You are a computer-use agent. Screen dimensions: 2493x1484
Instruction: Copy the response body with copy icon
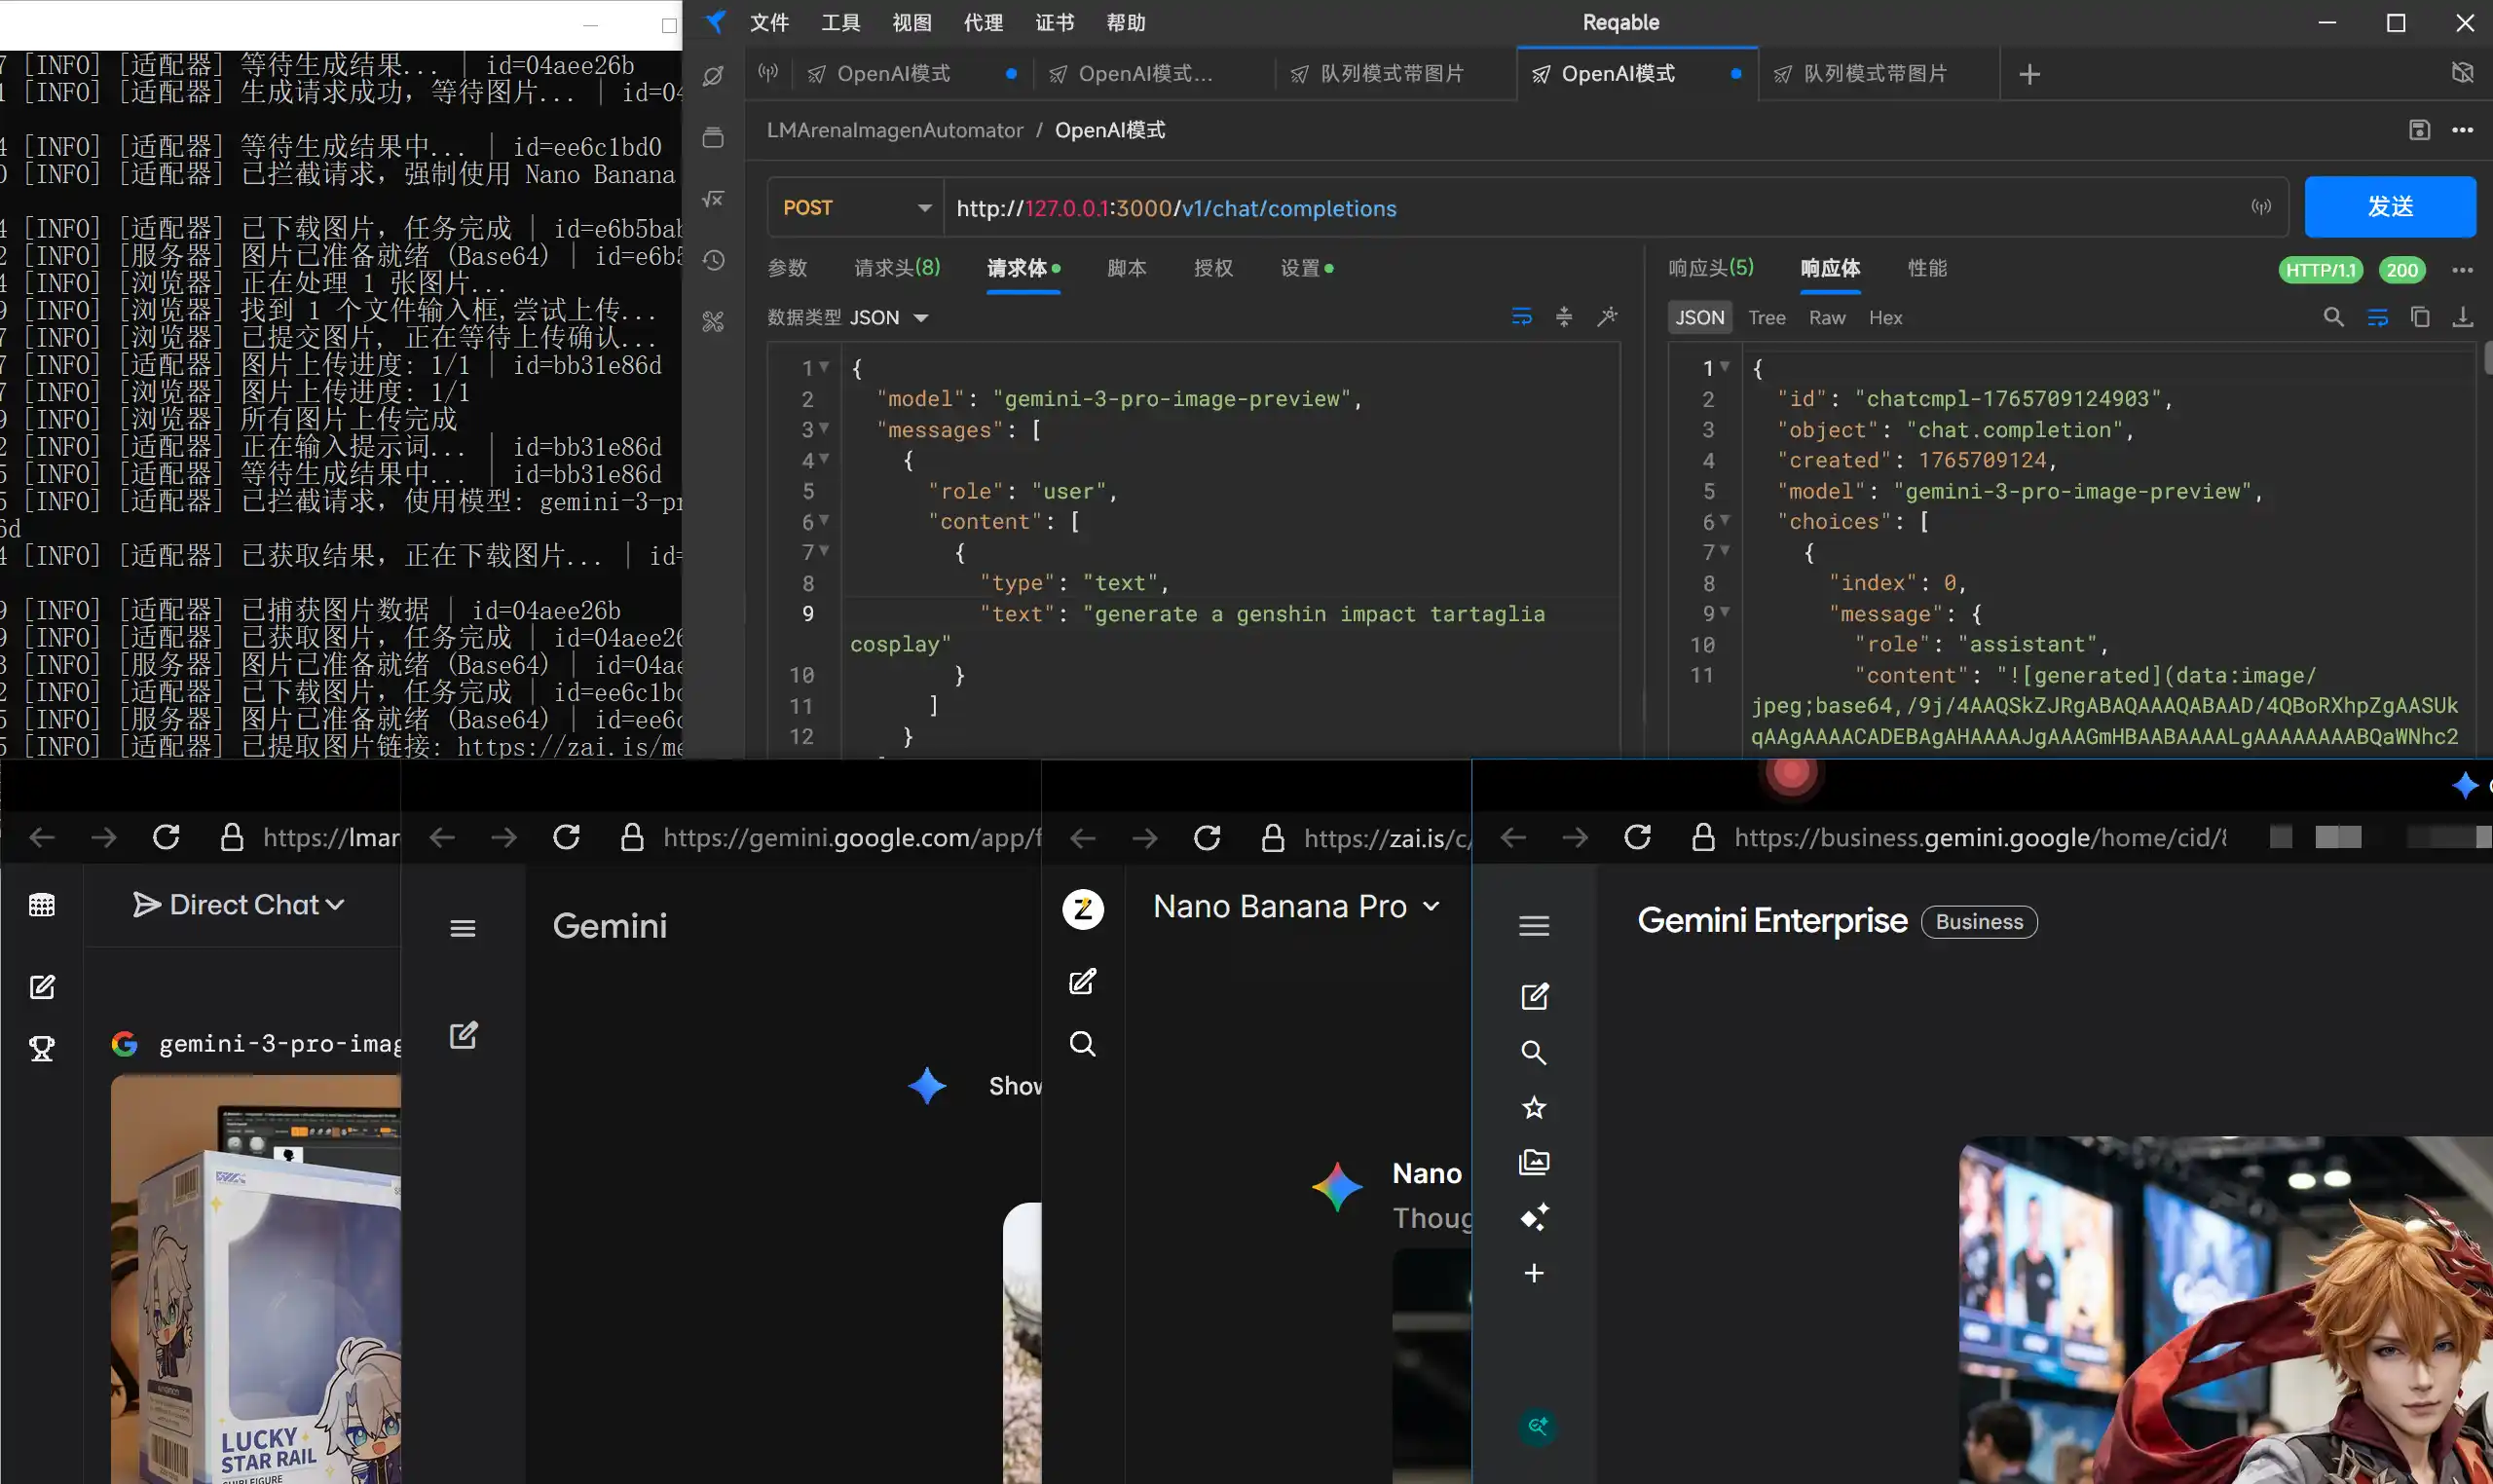point(2420,318)
